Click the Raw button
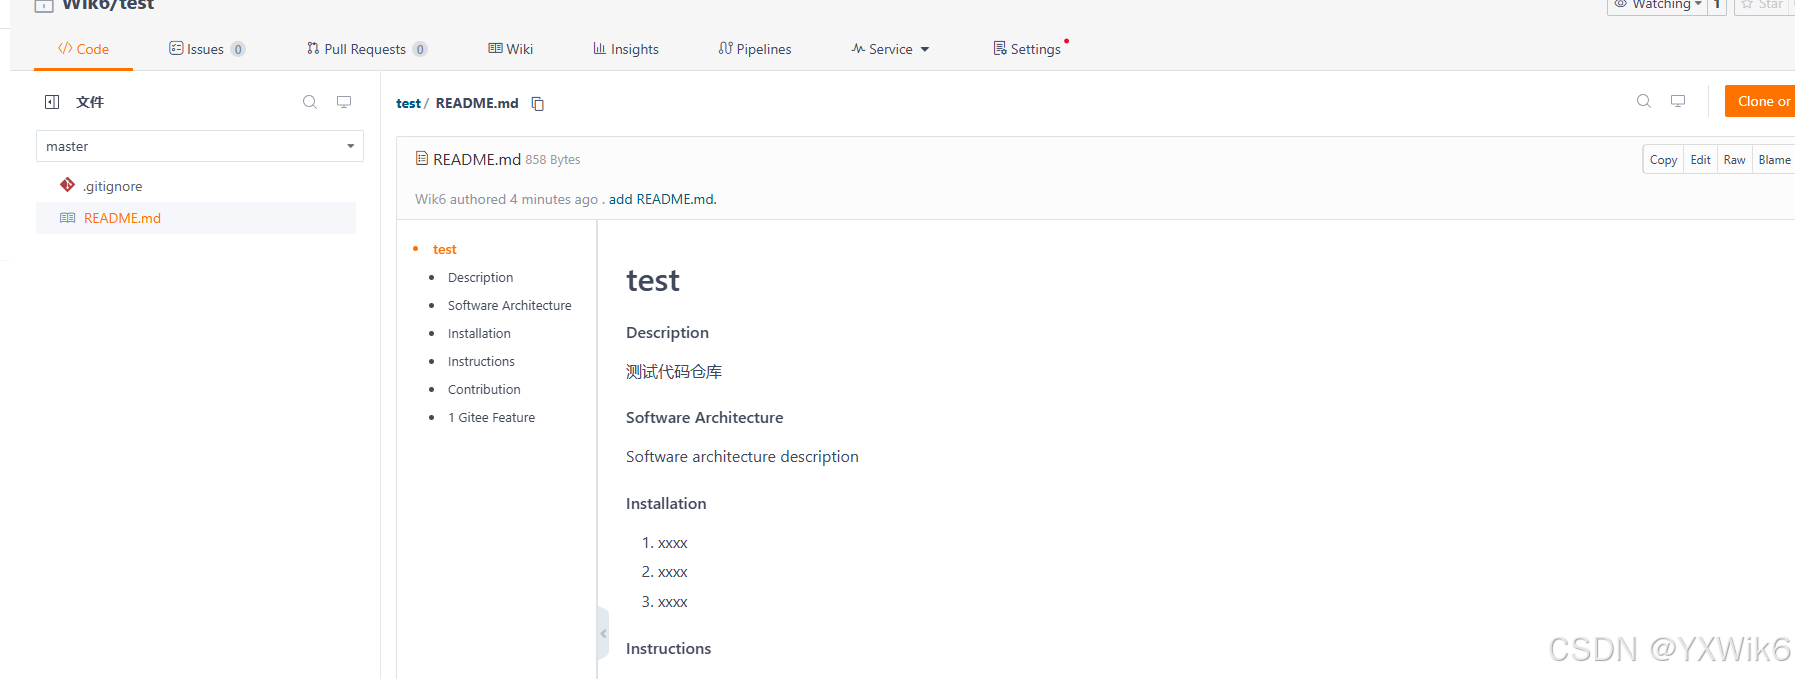Screen dimensions: 1795x679 point(1734,160)
